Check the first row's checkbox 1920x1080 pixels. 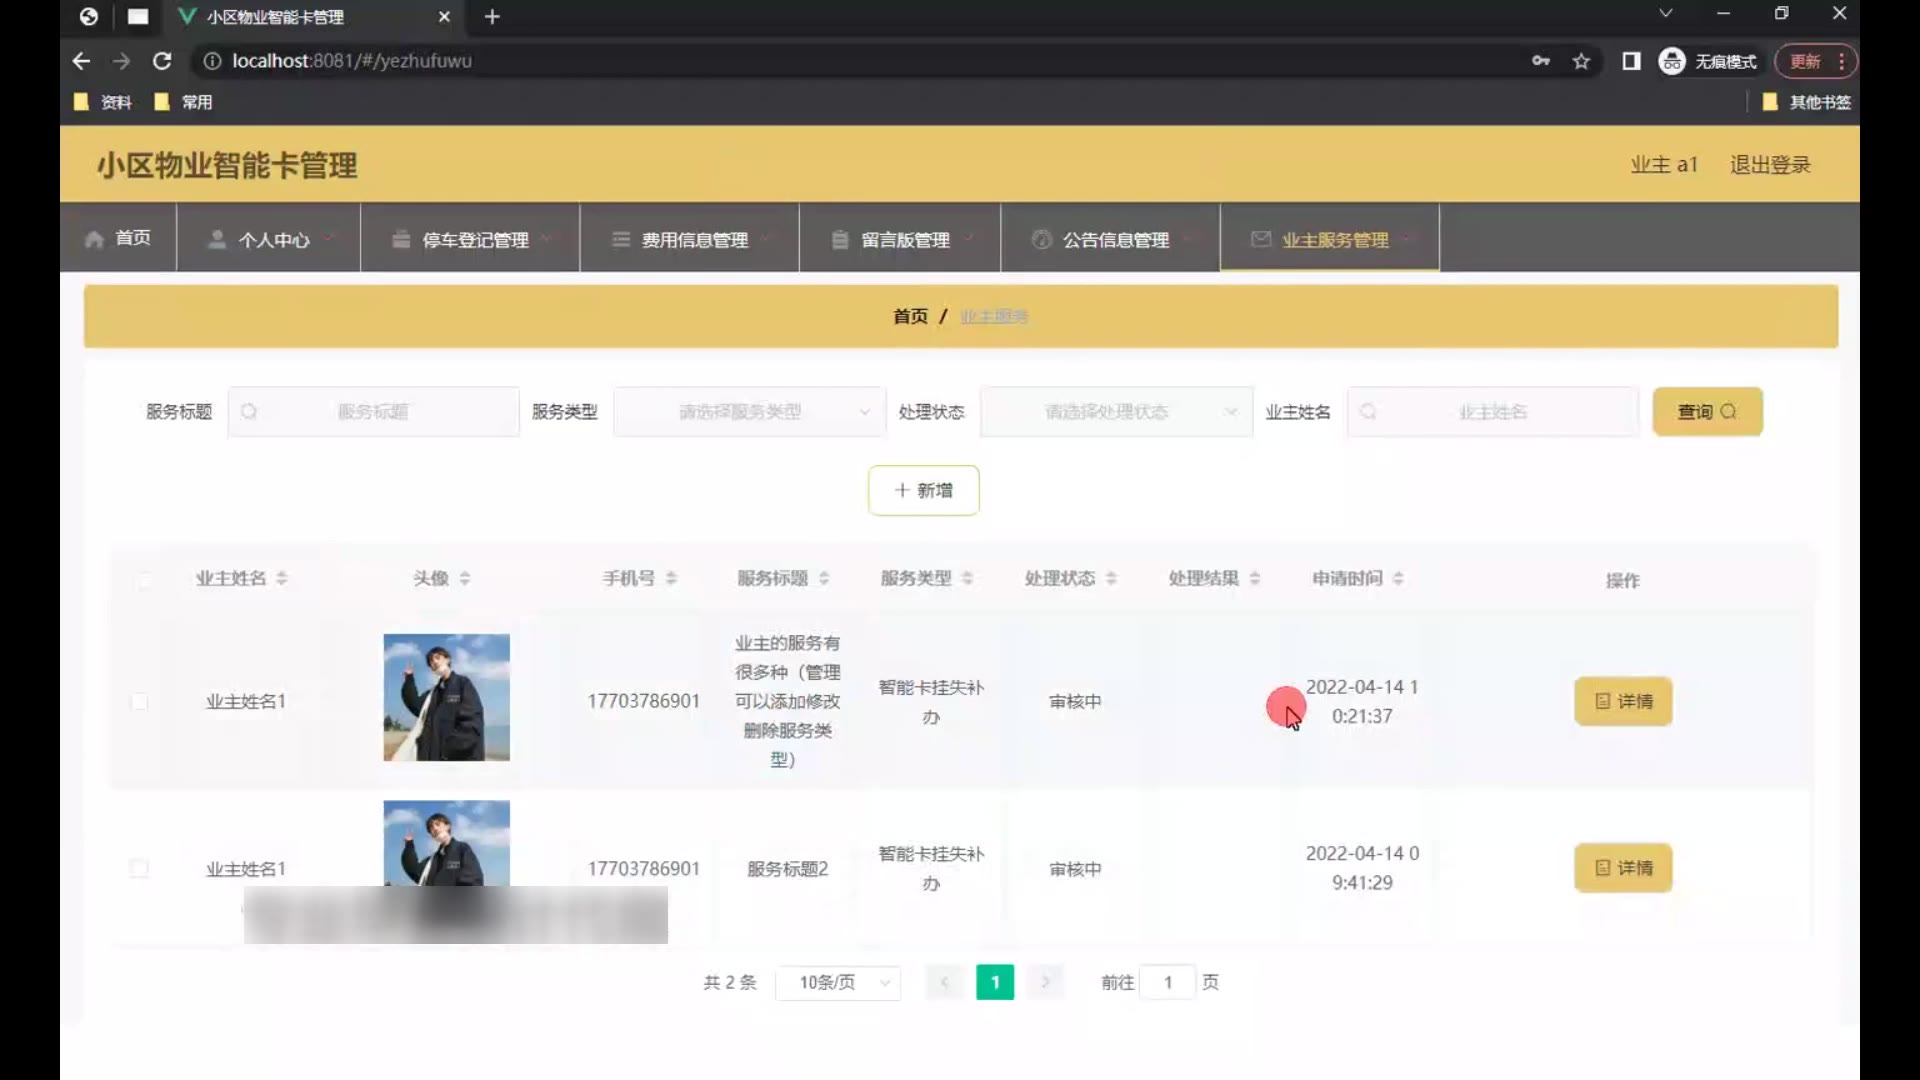[139, 702]
